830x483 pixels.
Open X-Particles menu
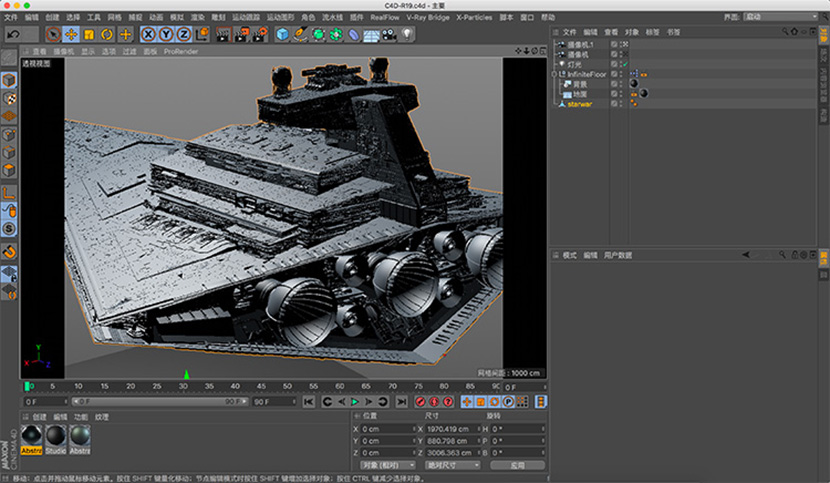pyautogui.click(x=474, y=17)
